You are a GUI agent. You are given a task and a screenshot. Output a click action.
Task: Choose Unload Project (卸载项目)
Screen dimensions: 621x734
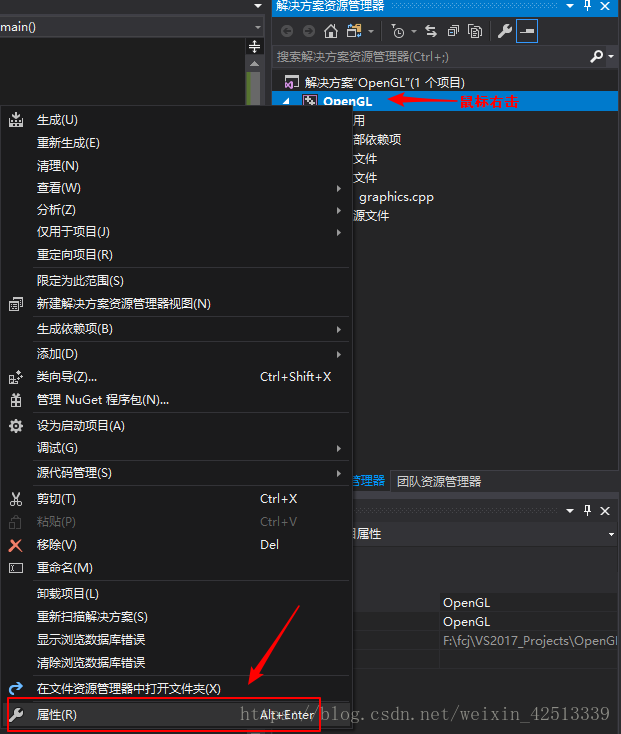pos(176,594)
